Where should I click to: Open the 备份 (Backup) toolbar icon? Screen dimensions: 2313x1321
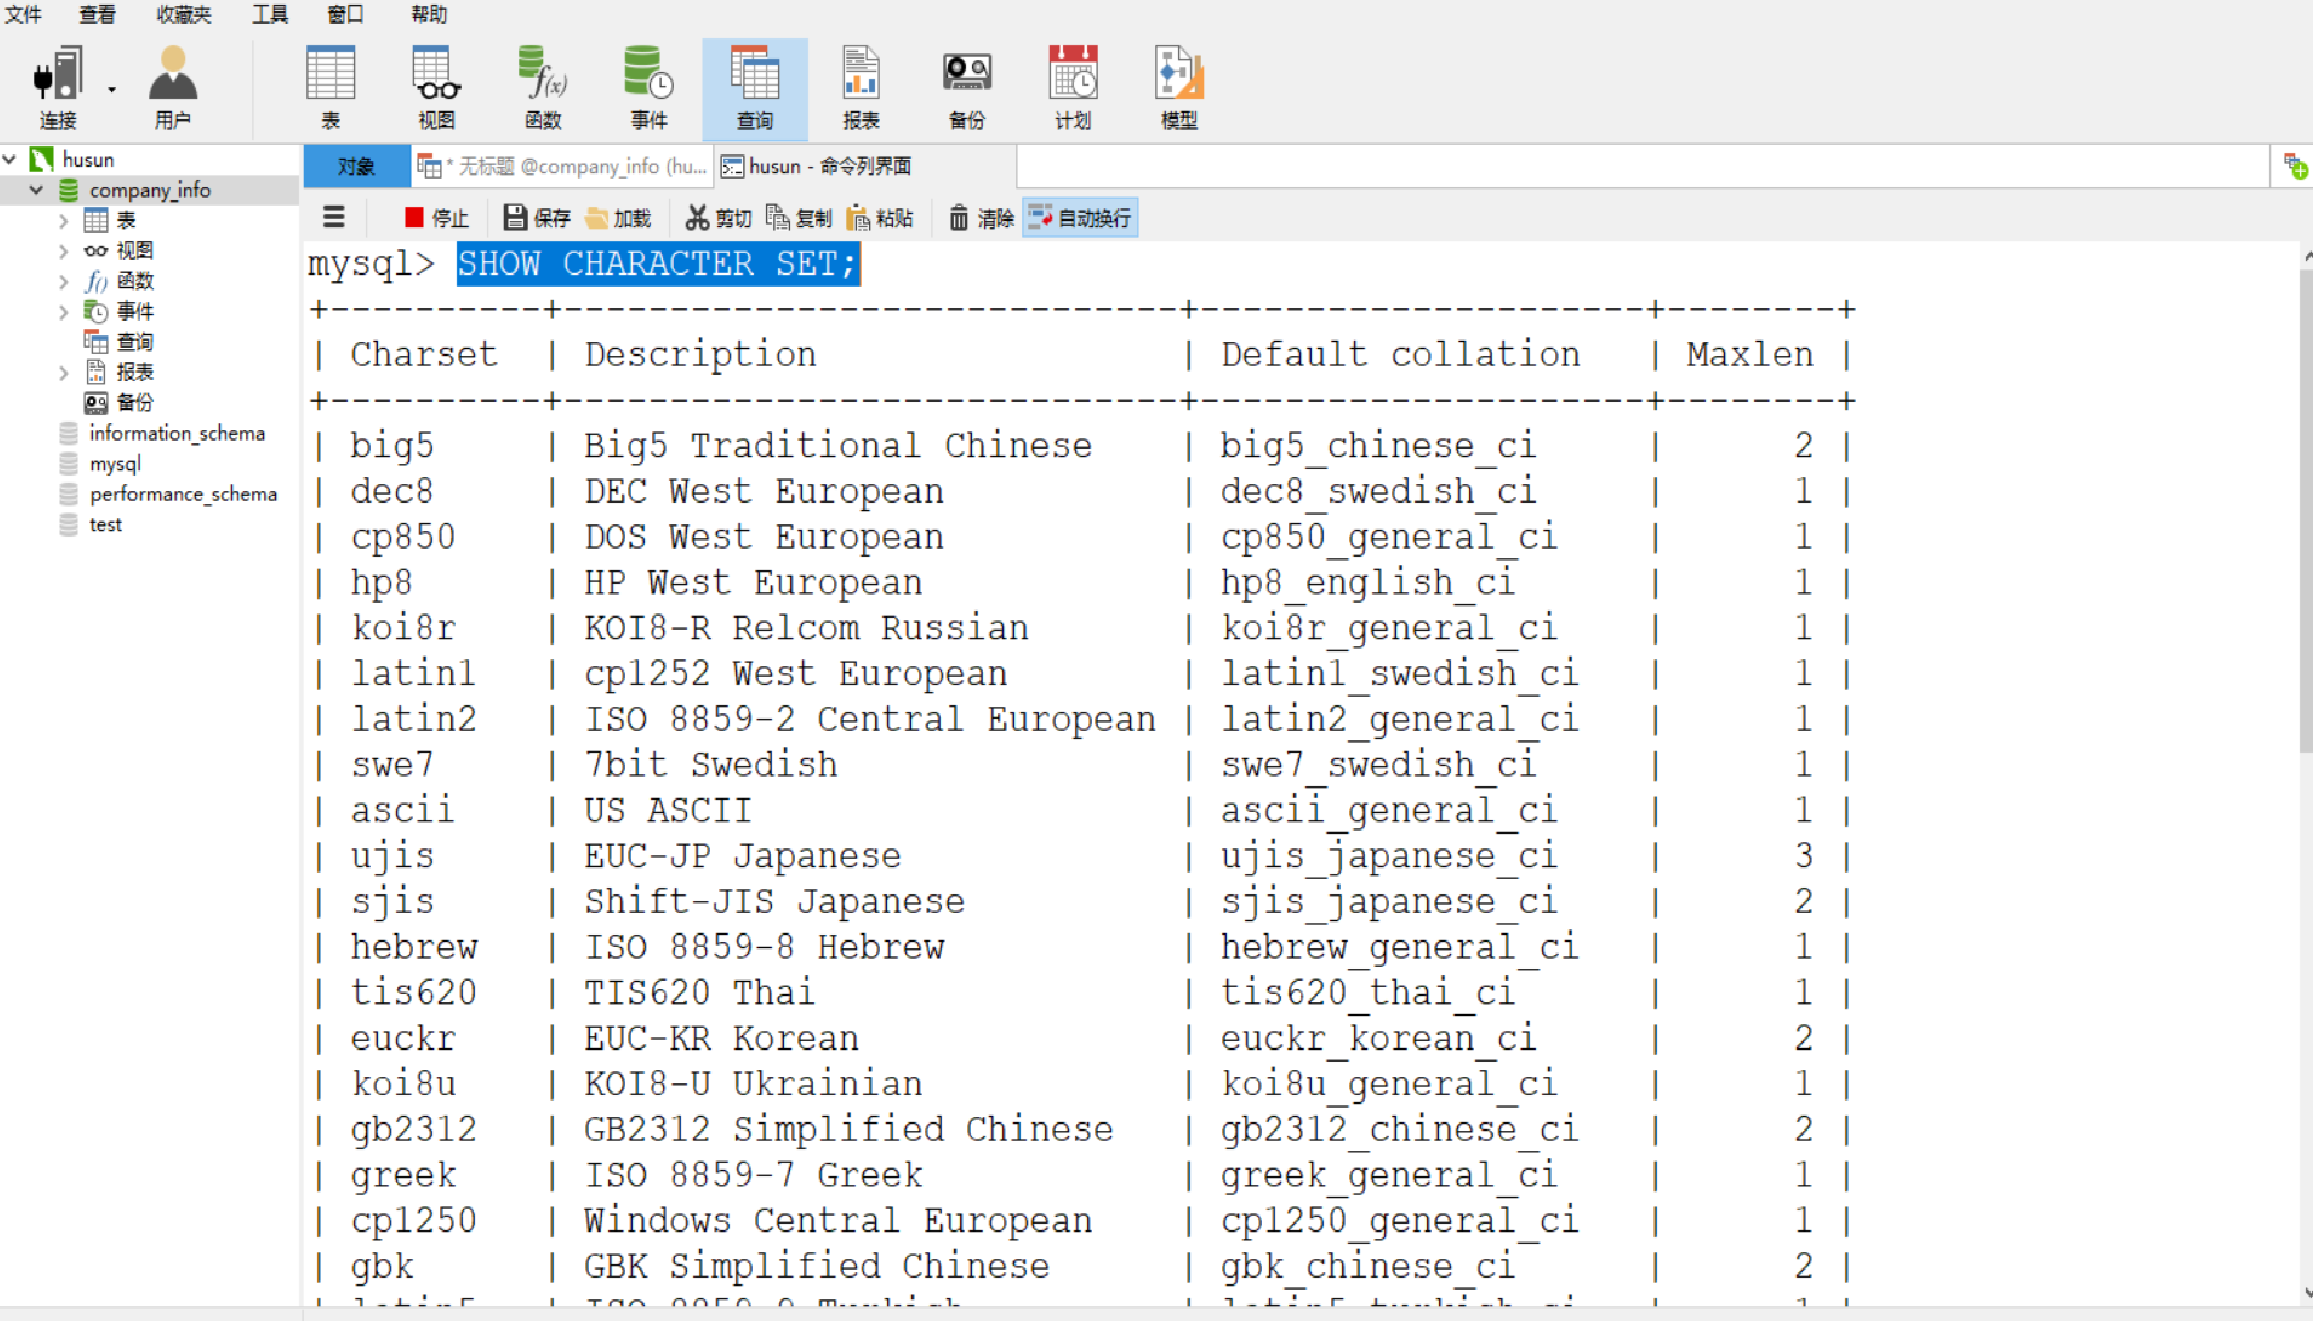pyautogui.click(x=965, y=85)
